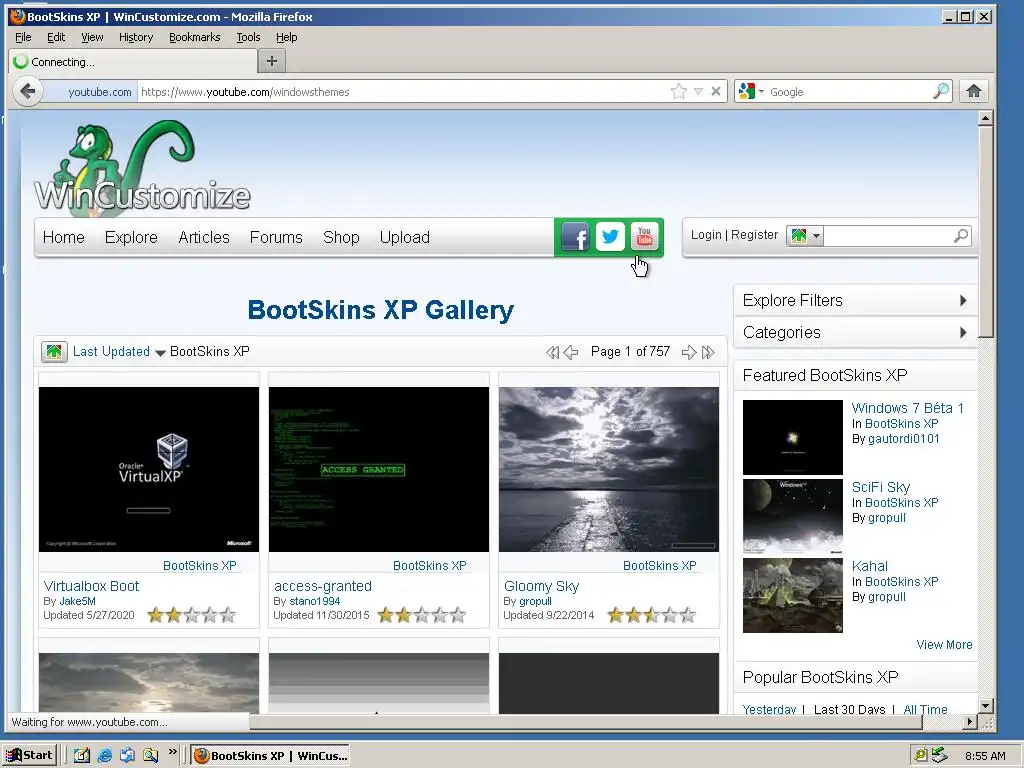The height and width of the screenshot is (768, 1024).
Task: Go to the first page double-left arrow
Action: 552,353
